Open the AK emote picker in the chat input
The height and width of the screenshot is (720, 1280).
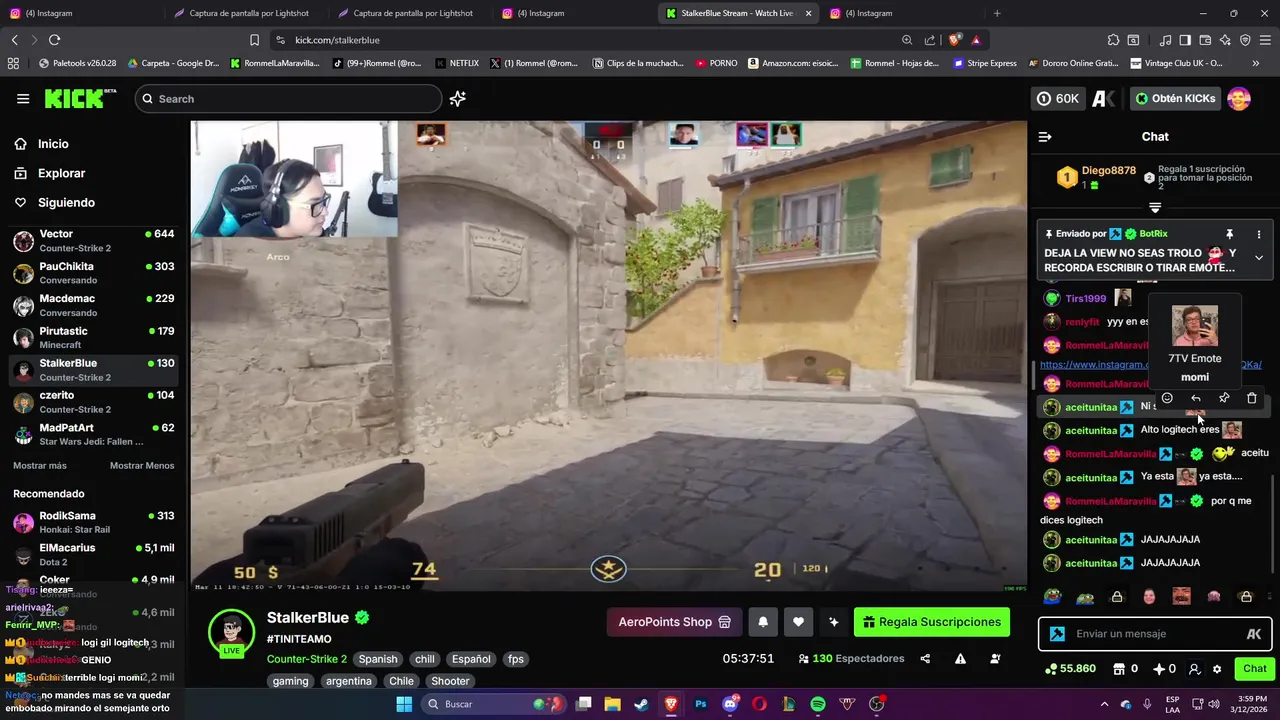pyautogui.click(x=1254, y=634)
